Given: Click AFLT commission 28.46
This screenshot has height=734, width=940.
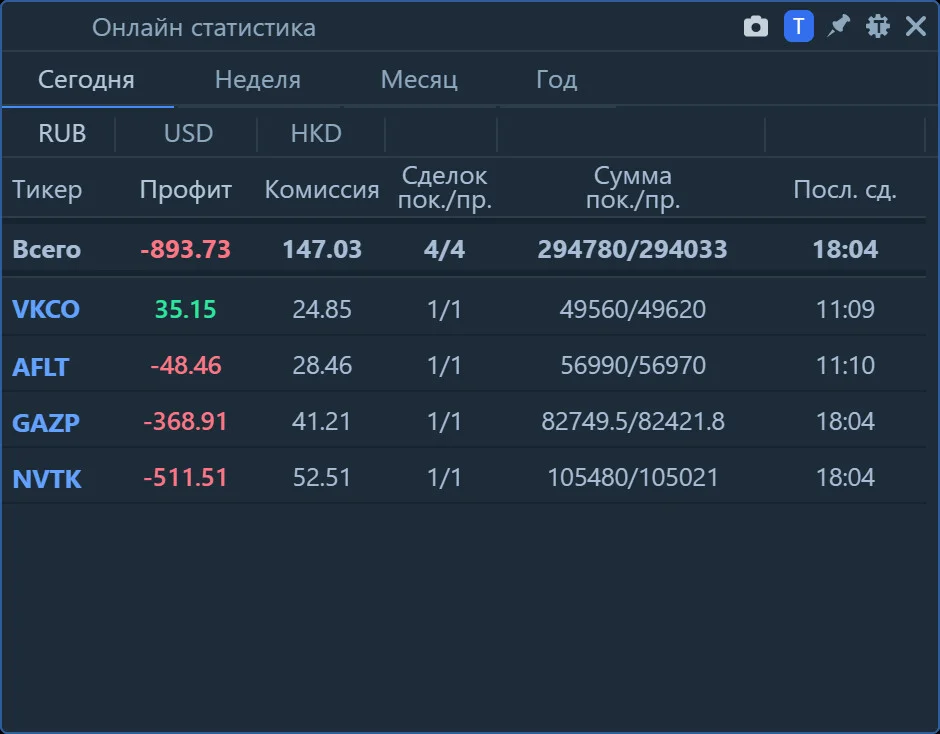Looking at the screenshot, I should 322,365.
